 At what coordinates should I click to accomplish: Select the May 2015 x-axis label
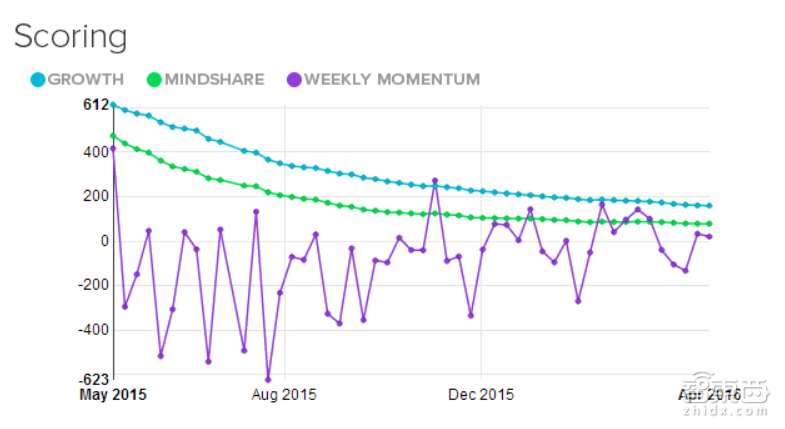click(x=113, y=395)
